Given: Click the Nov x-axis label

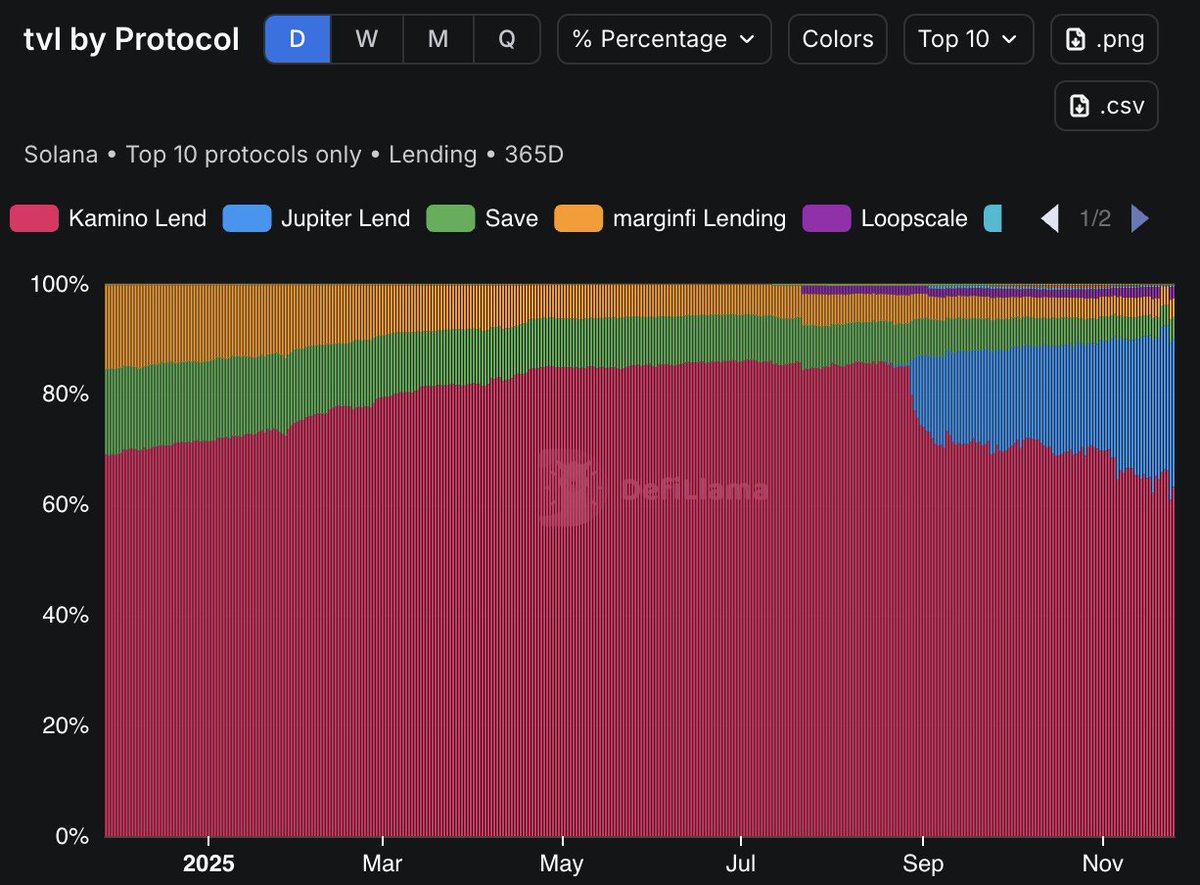Looking at the screenshot, I should pos(1102,863).
